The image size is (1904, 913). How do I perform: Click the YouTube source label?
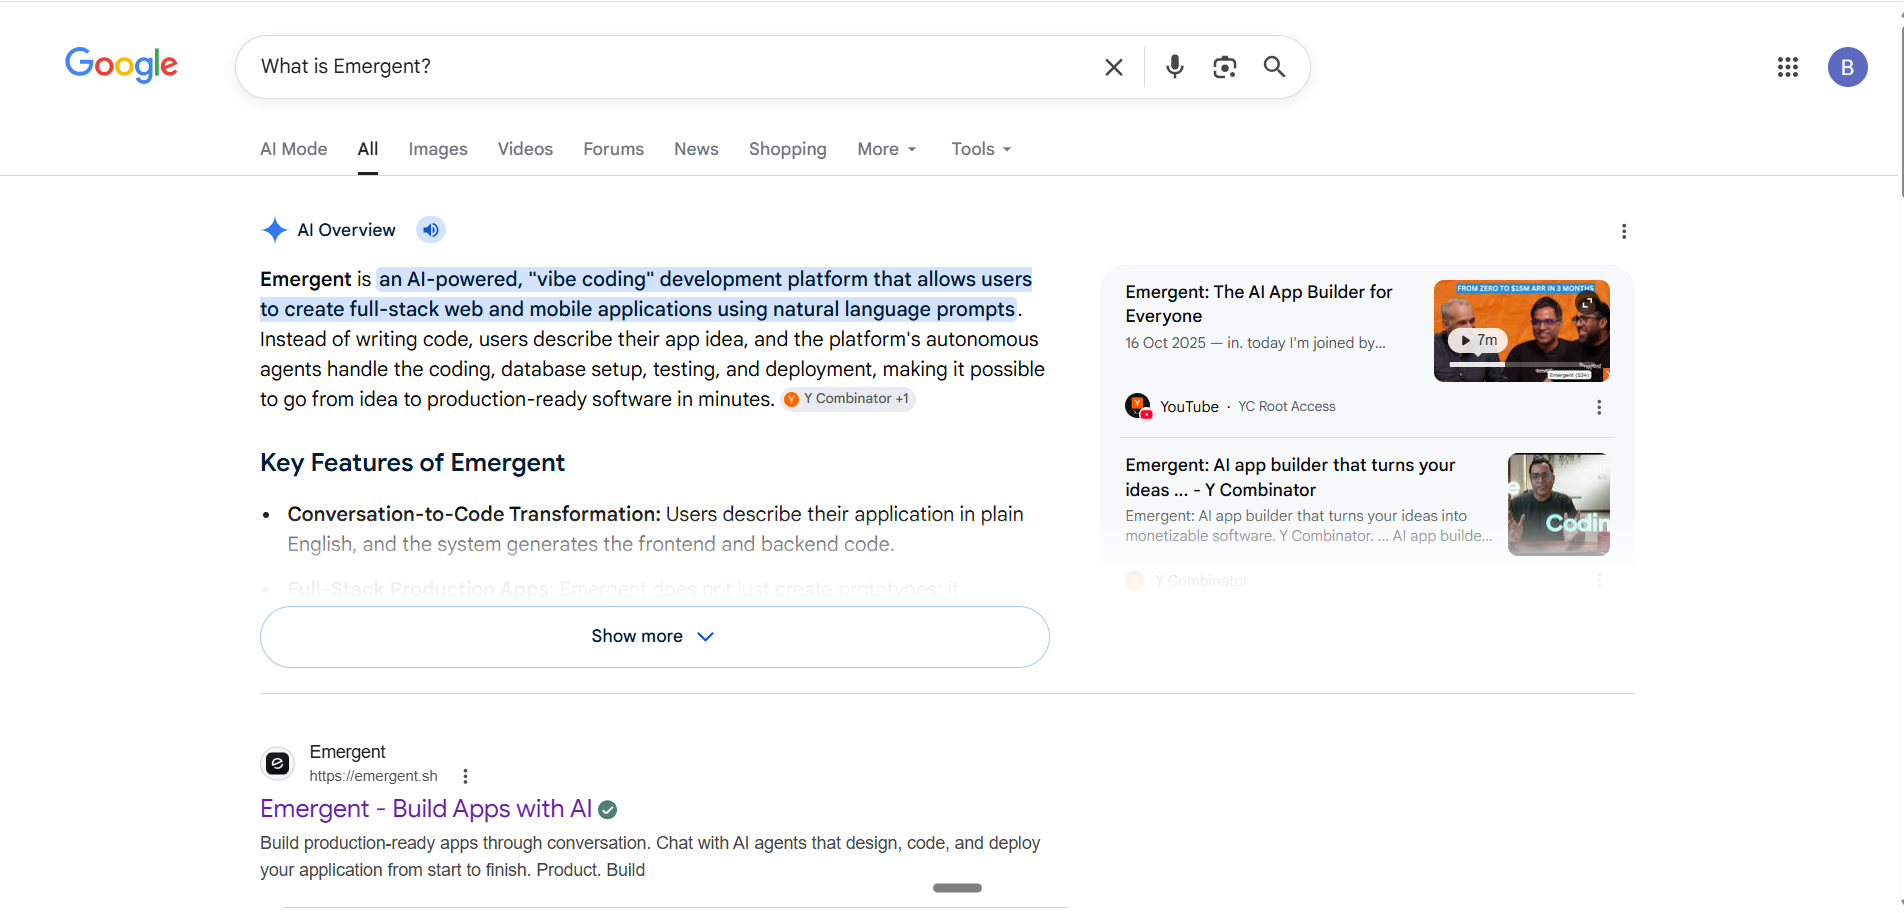[x=1189, y=407]
